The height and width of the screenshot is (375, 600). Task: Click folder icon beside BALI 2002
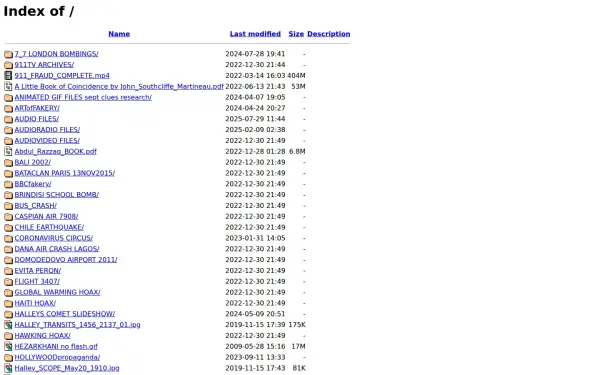pos(8,163)
